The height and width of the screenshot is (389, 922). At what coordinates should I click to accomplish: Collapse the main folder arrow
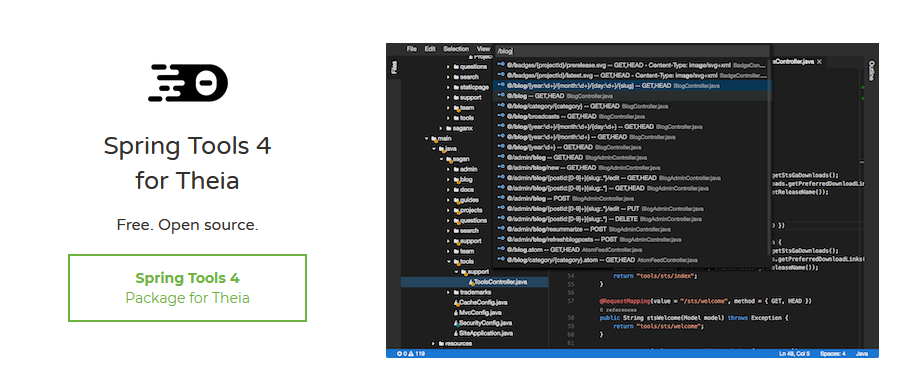point(427,139)
